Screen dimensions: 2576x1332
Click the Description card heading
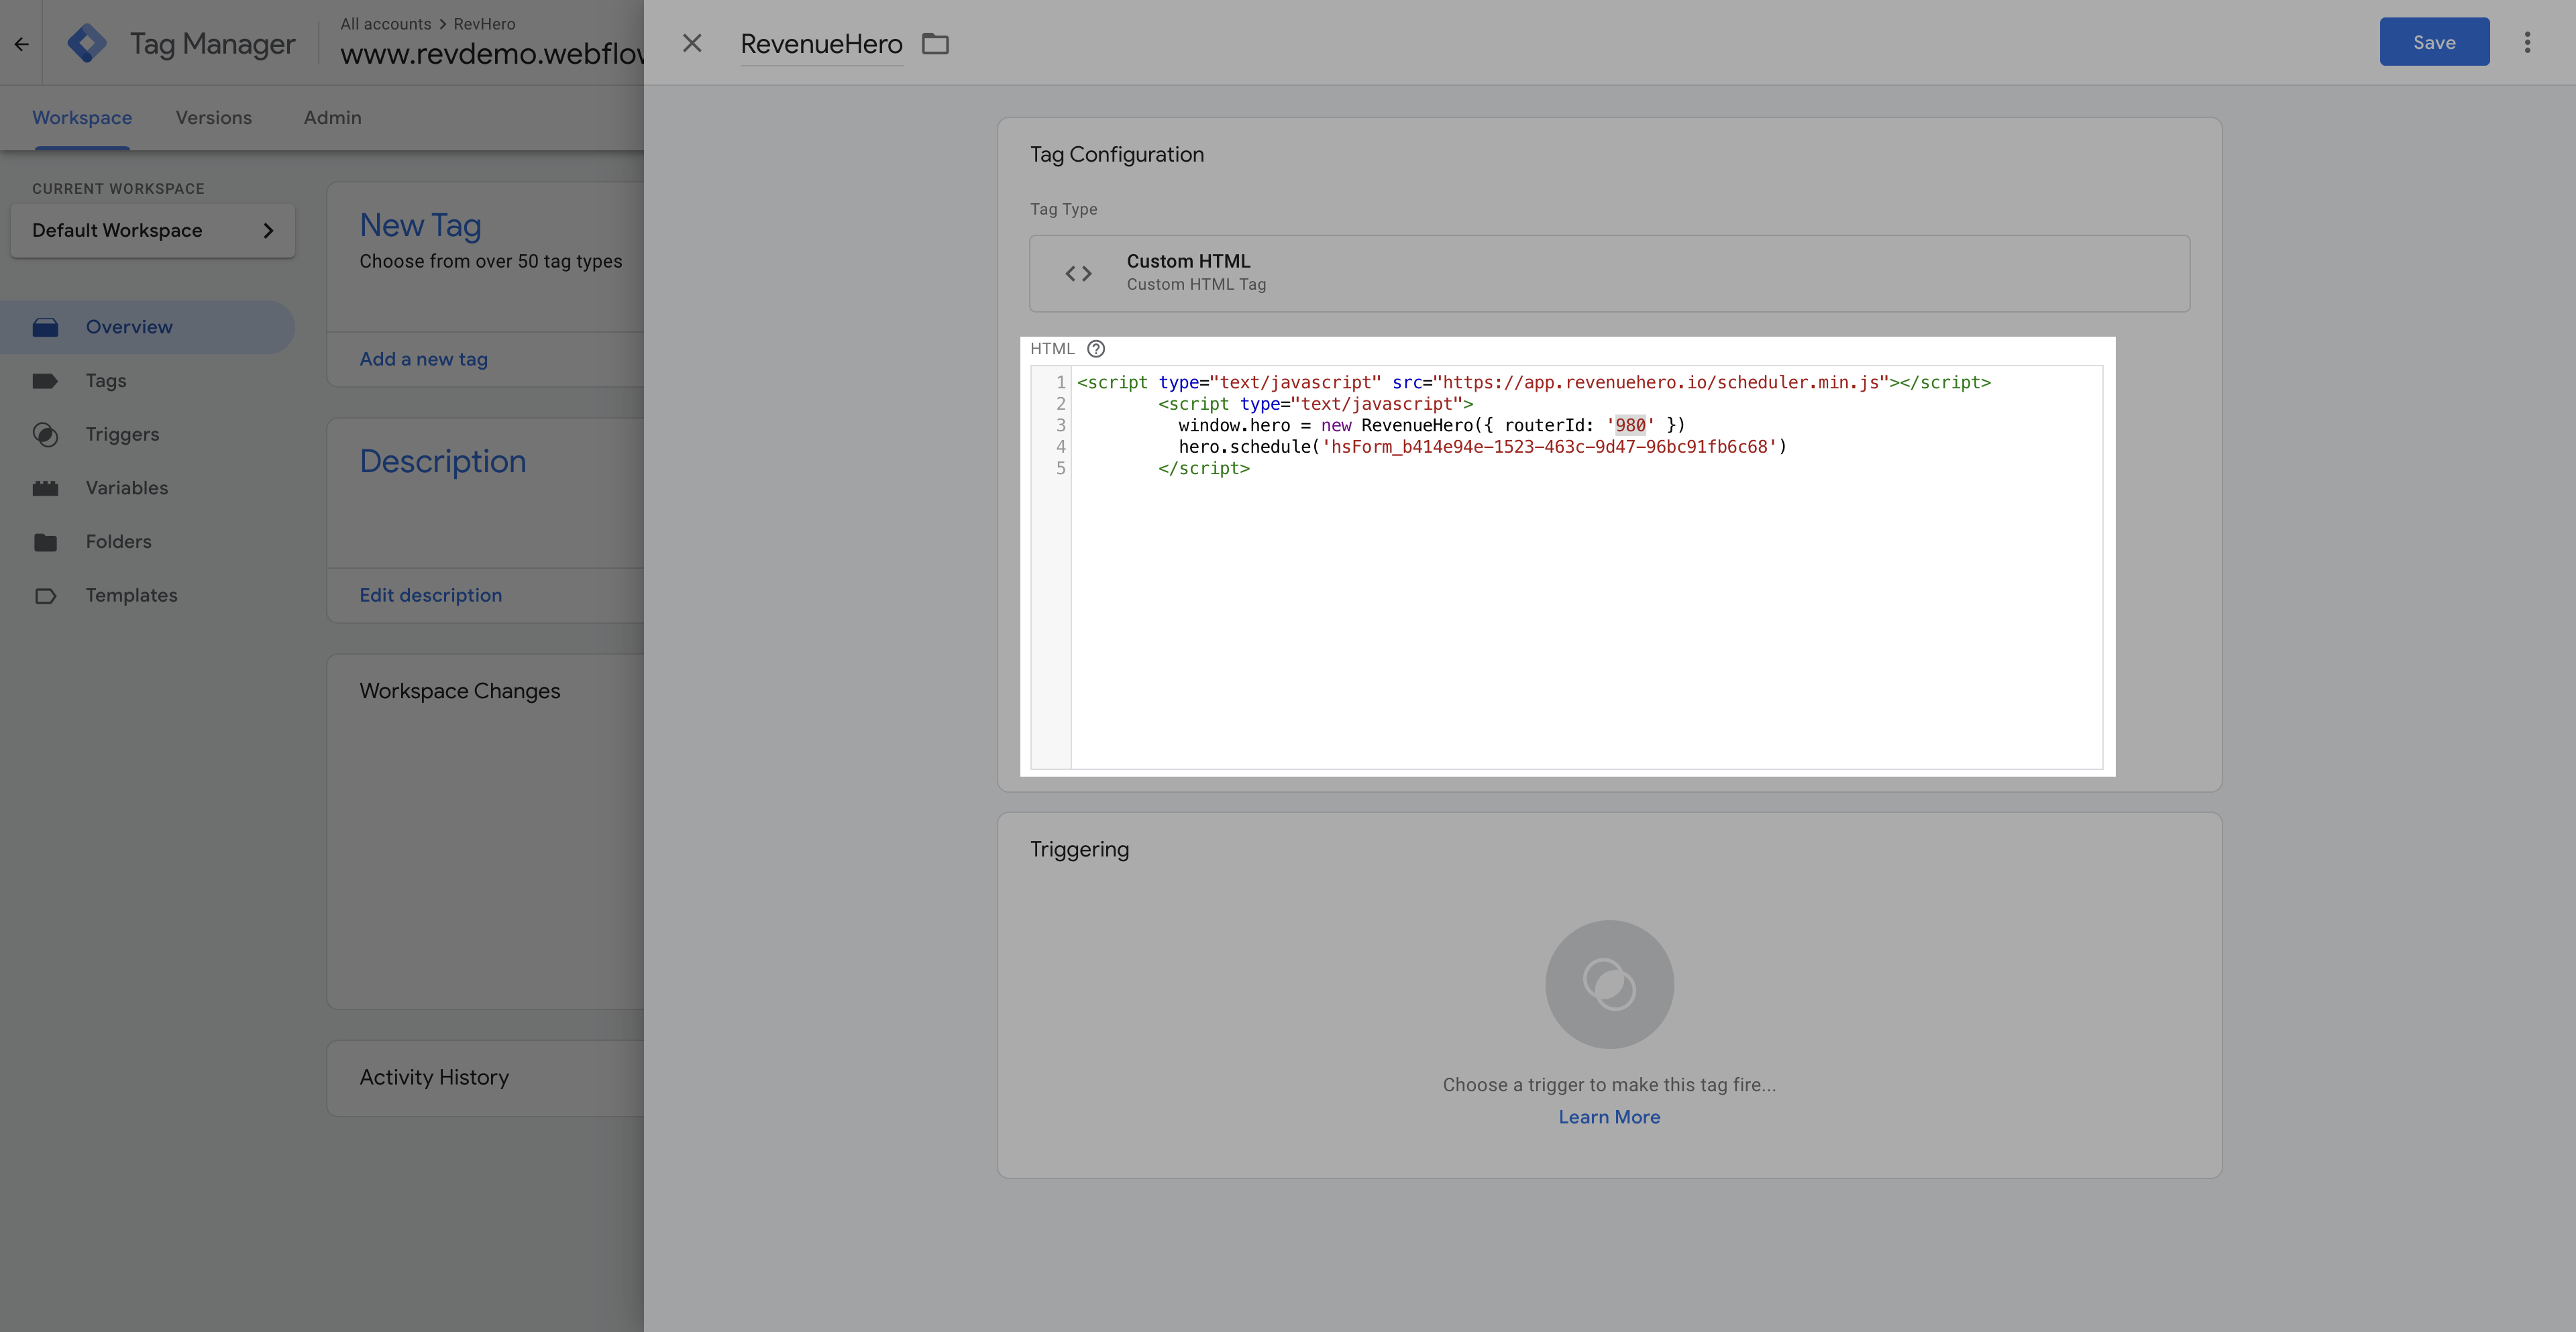(443, 461)
